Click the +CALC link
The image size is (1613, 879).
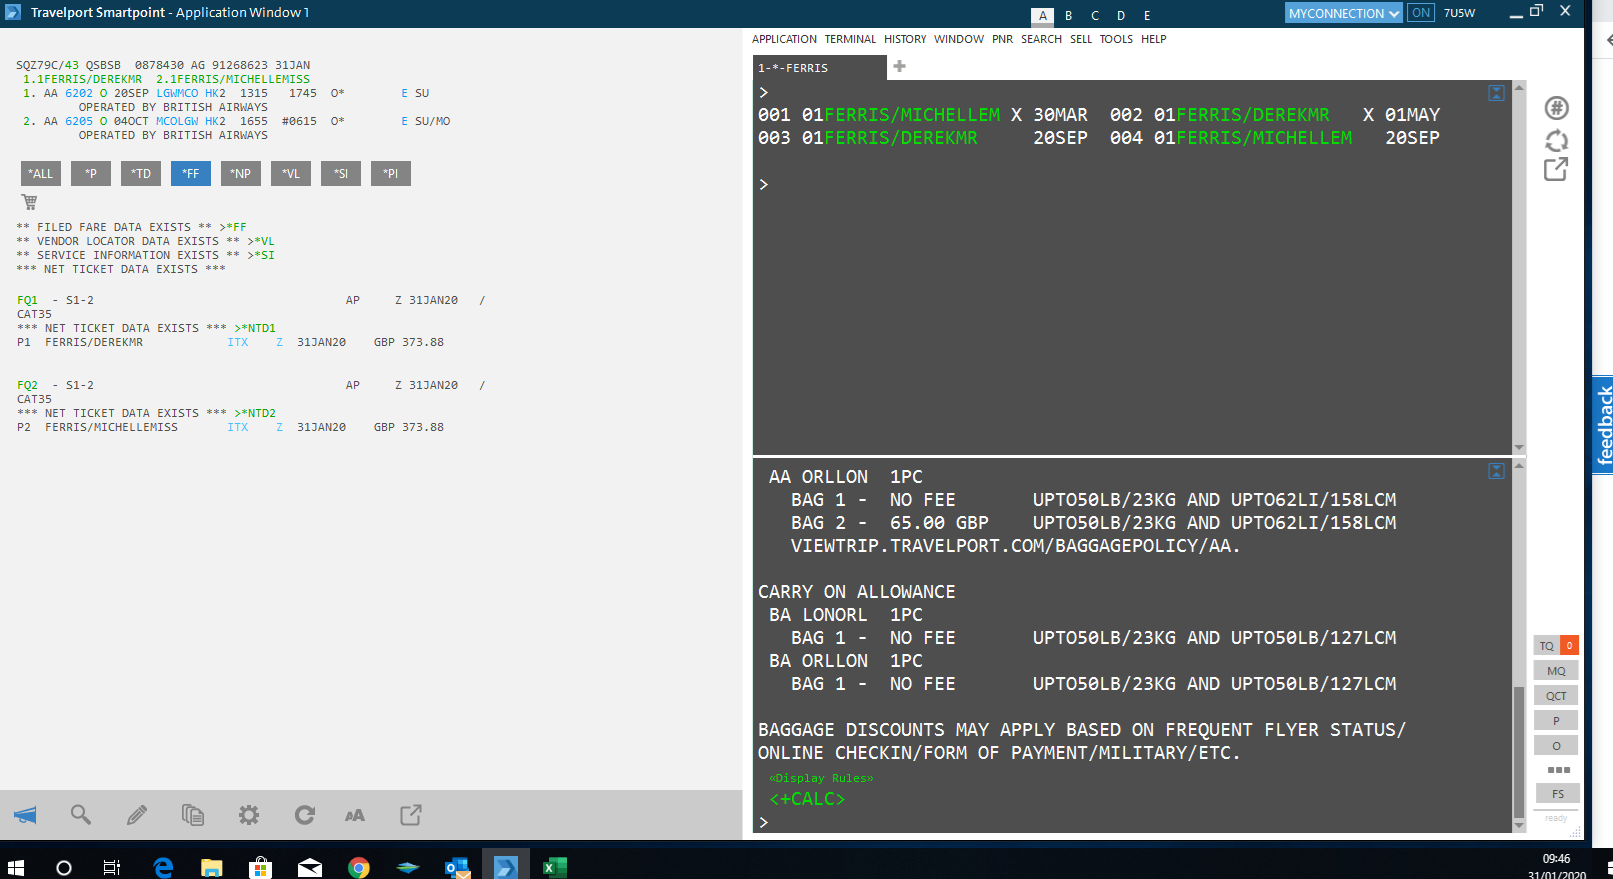(x=807, y=799)
